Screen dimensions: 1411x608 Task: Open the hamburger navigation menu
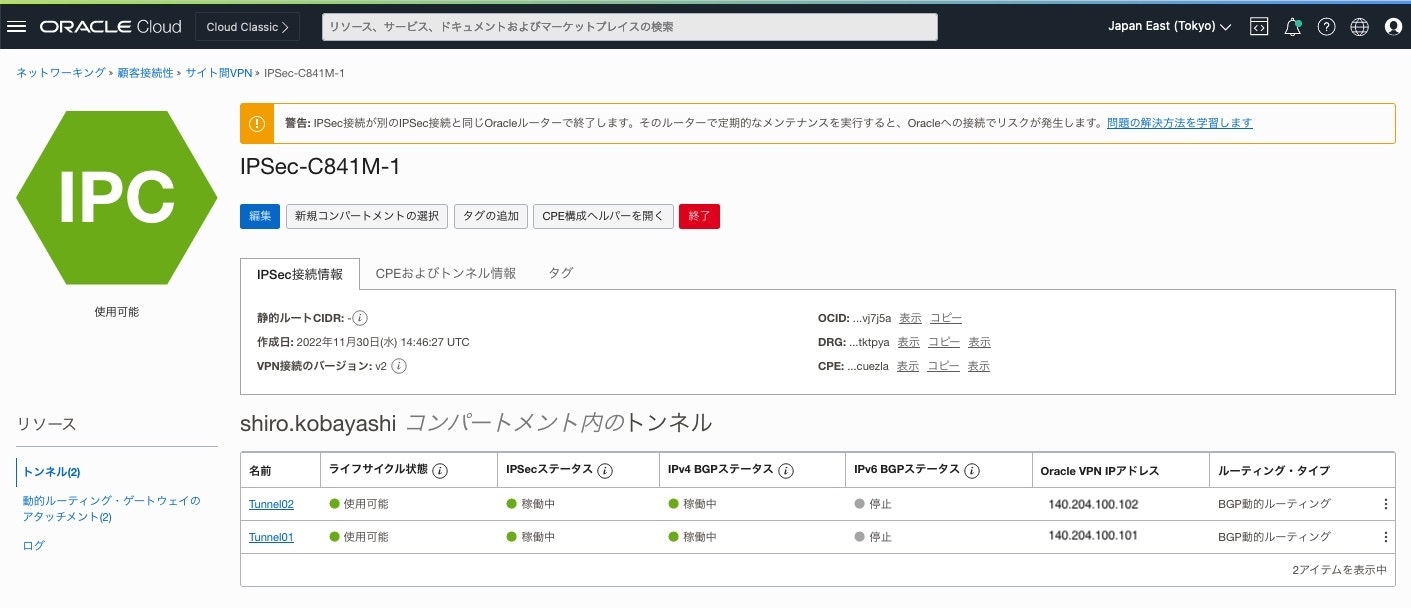[x=16, y=27]
